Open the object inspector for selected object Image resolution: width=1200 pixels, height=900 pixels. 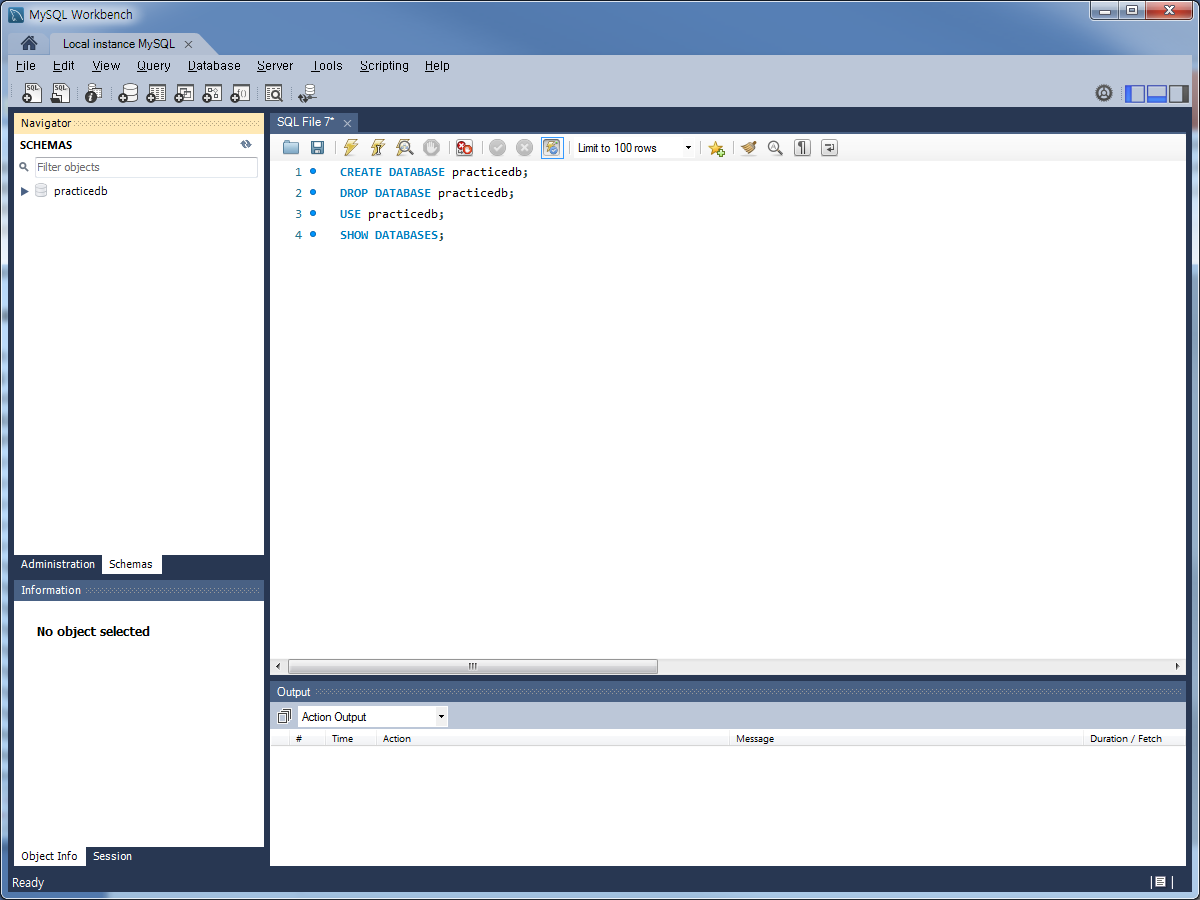93,93
